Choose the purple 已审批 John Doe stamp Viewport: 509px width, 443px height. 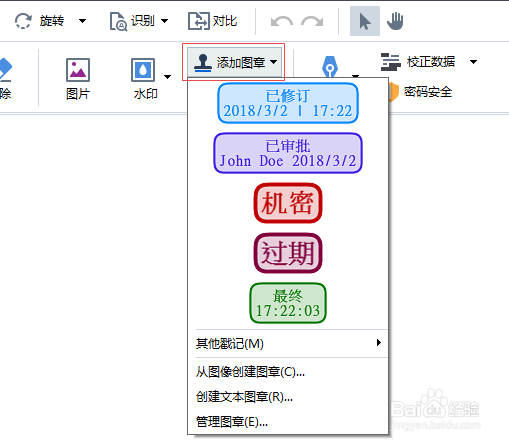(288, 153)
